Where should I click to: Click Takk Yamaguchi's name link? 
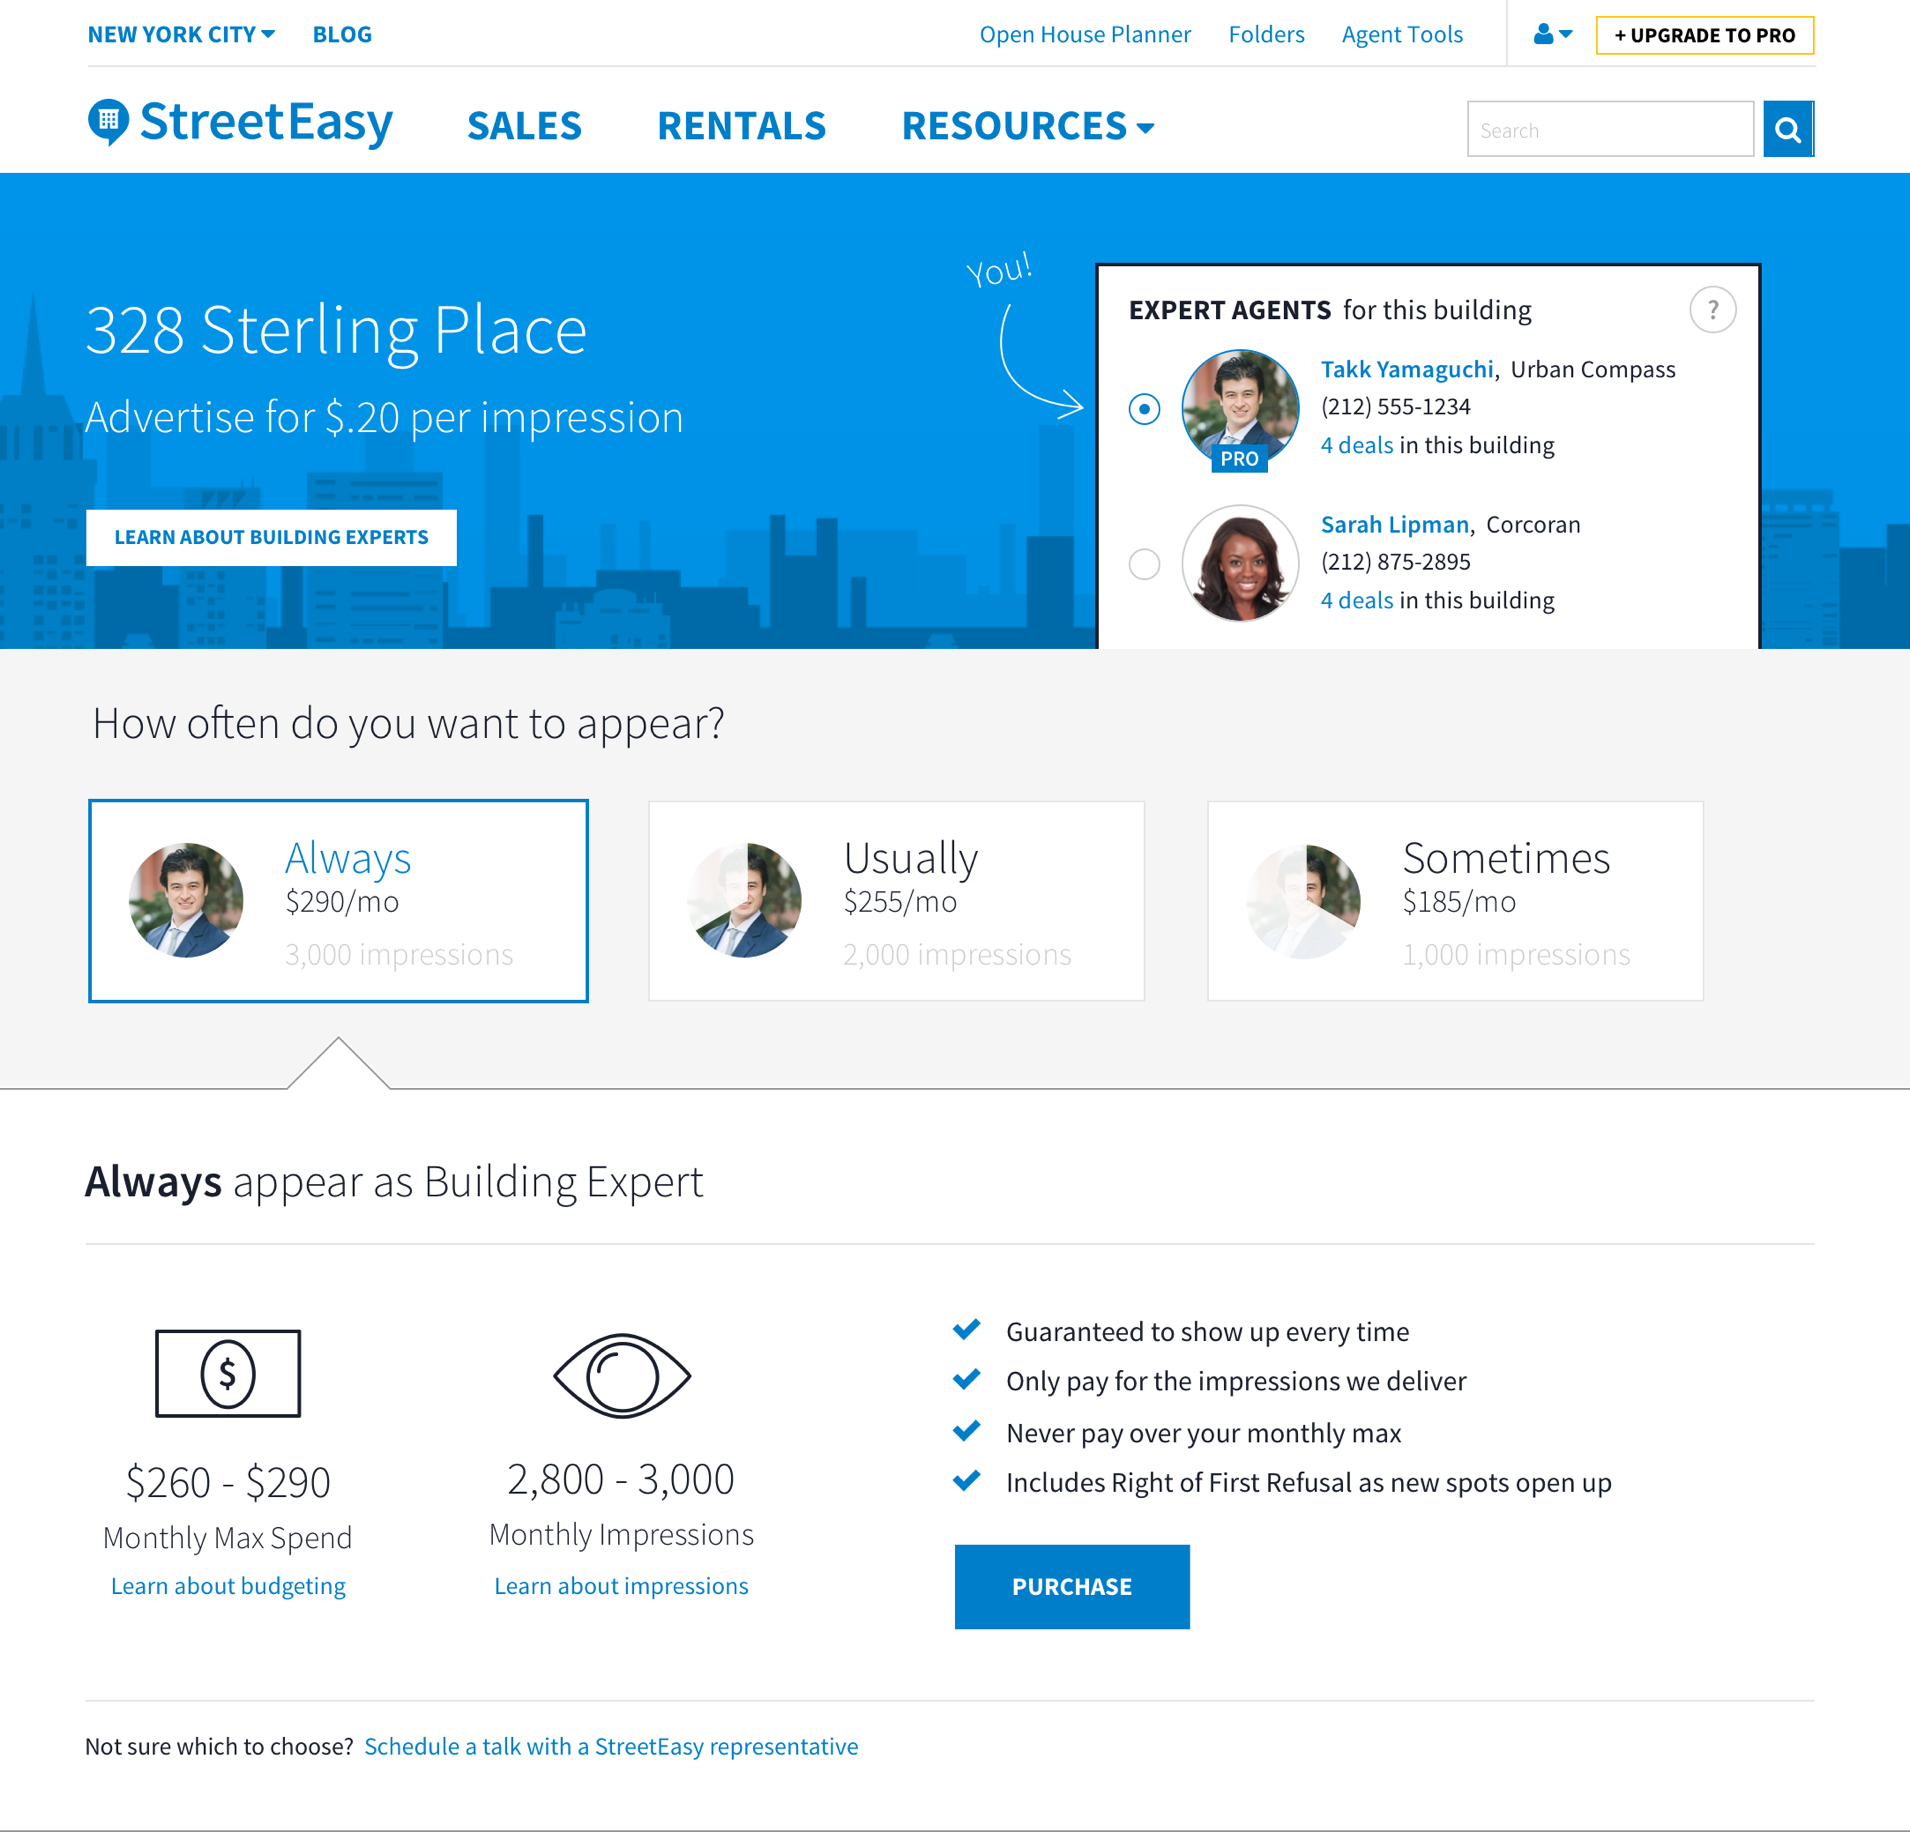[x=1407, y=369]
